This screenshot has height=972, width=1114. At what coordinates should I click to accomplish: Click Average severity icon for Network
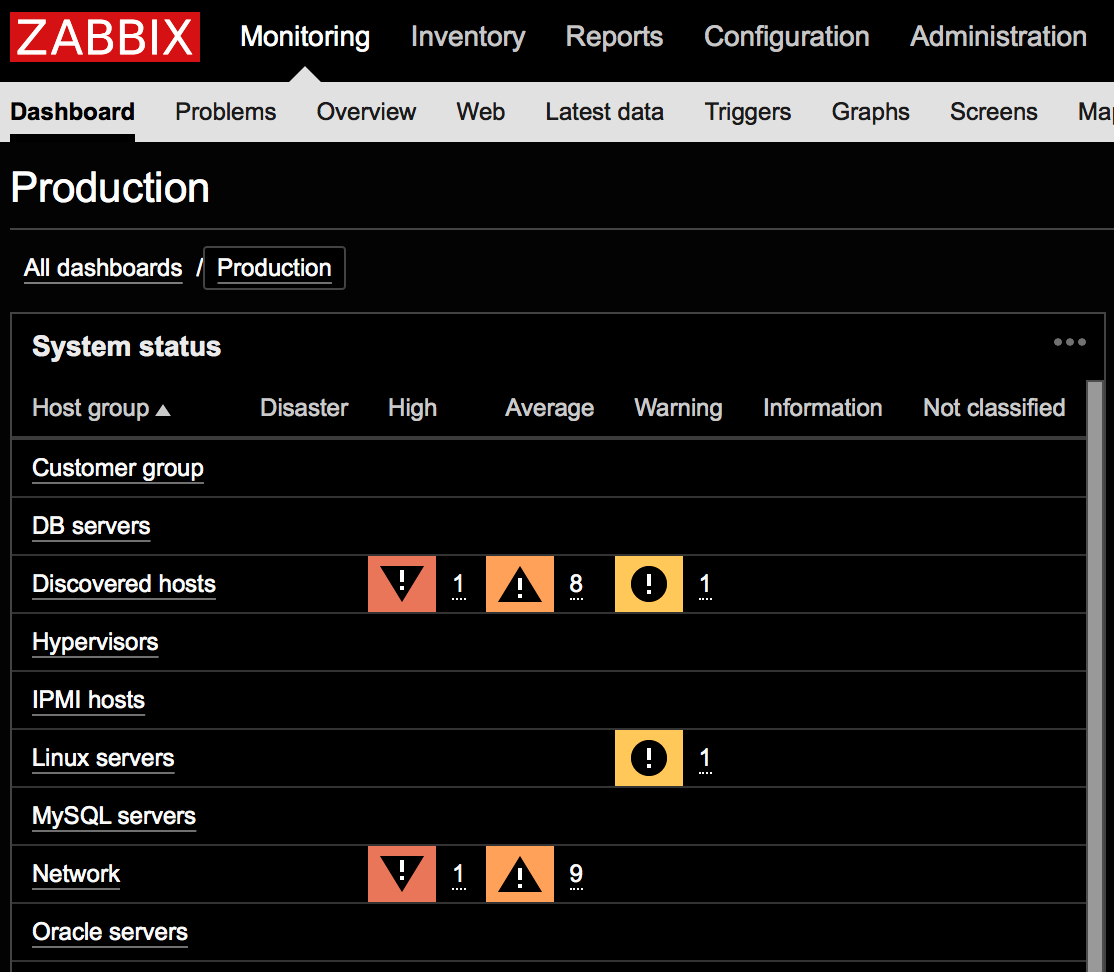tap(520, 874)
